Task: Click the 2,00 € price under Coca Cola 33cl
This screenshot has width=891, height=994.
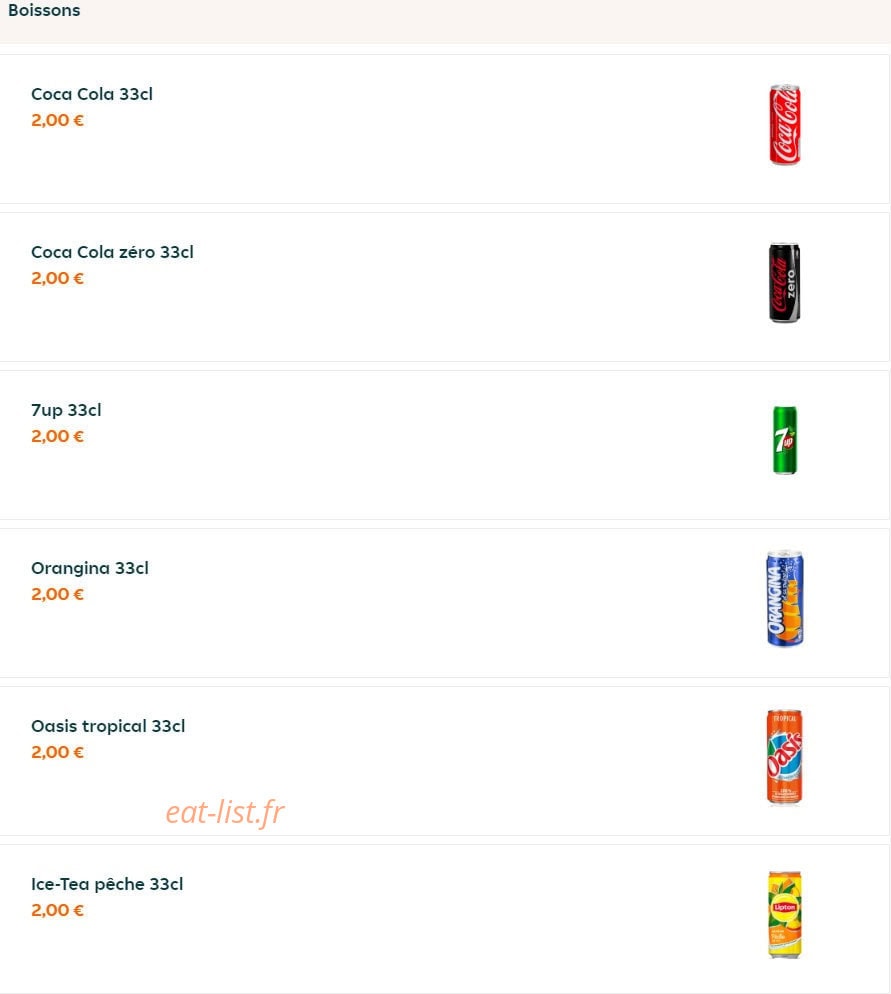Action: 57,120
